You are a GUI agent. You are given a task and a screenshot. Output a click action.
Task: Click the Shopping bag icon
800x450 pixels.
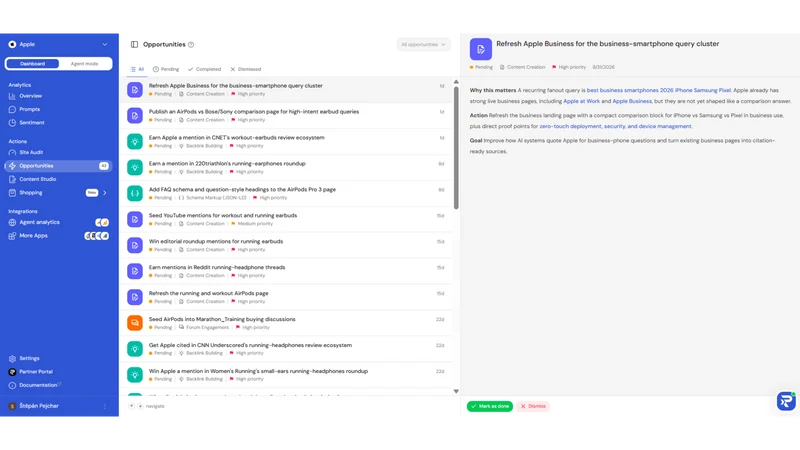coord(12,193)
